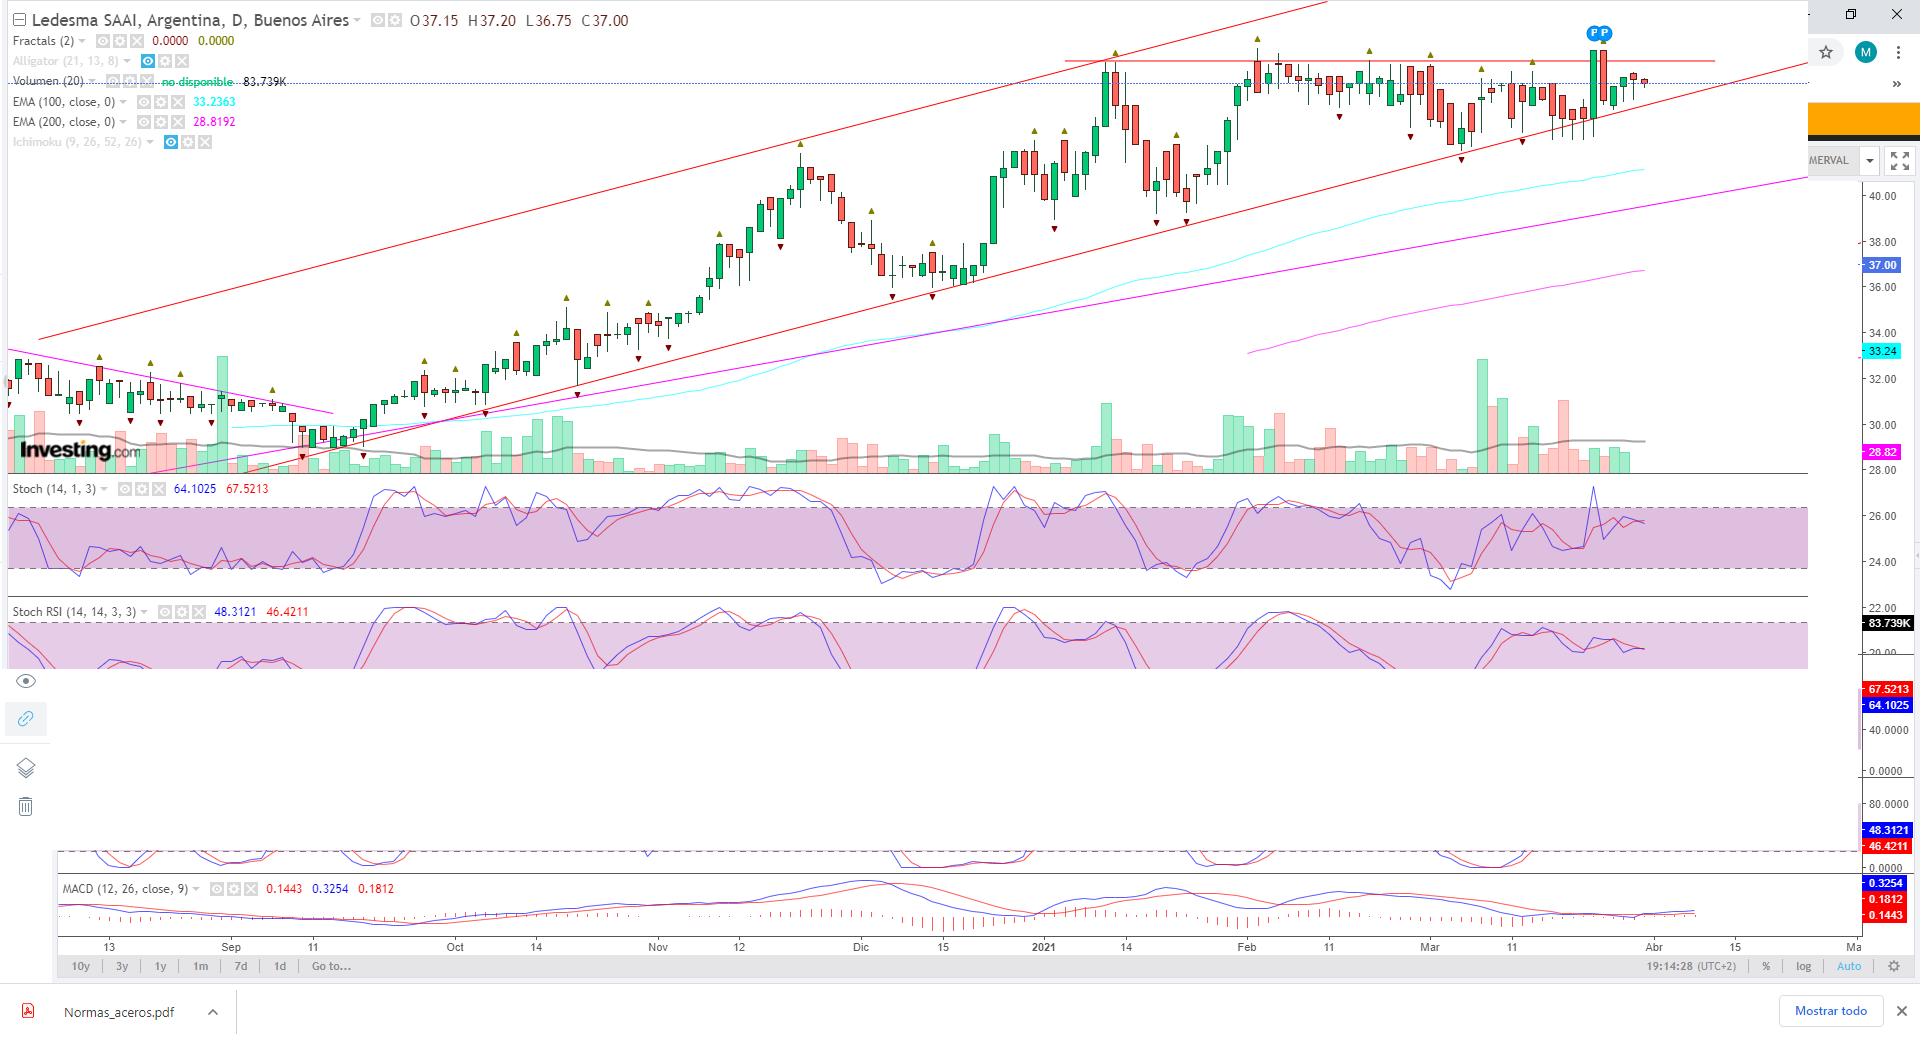Remove the EMA 100 indicator
1920x1040 pixels.
(x=178, y=102)
